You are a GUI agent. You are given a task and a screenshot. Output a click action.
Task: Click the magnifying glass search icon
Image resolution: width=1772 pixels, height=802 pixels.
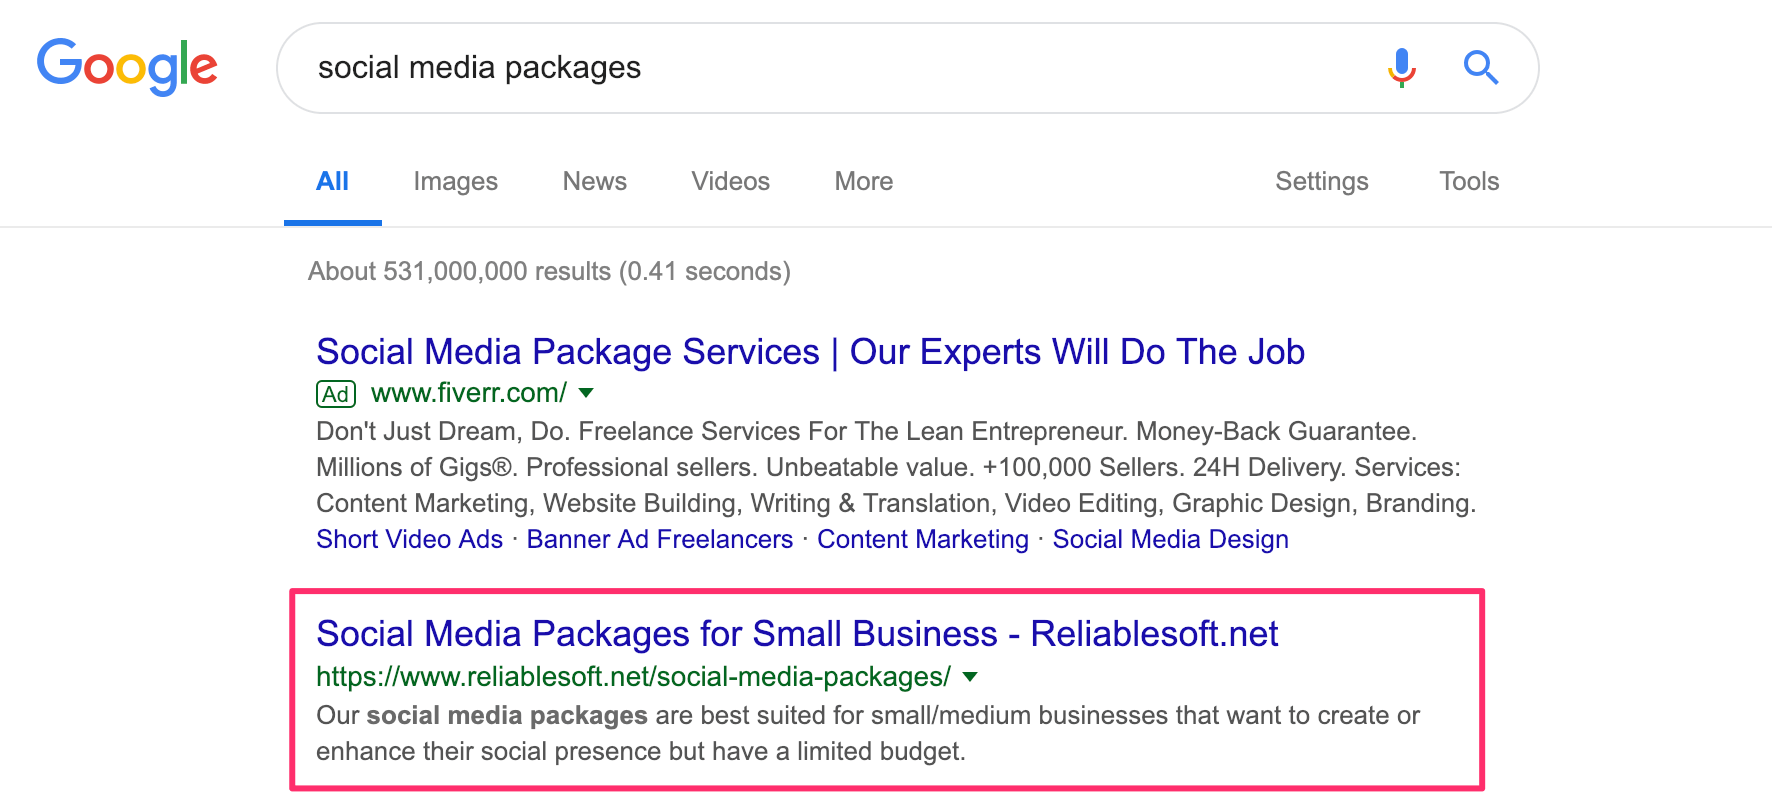pyautogui.click(x=1480, y=68)
